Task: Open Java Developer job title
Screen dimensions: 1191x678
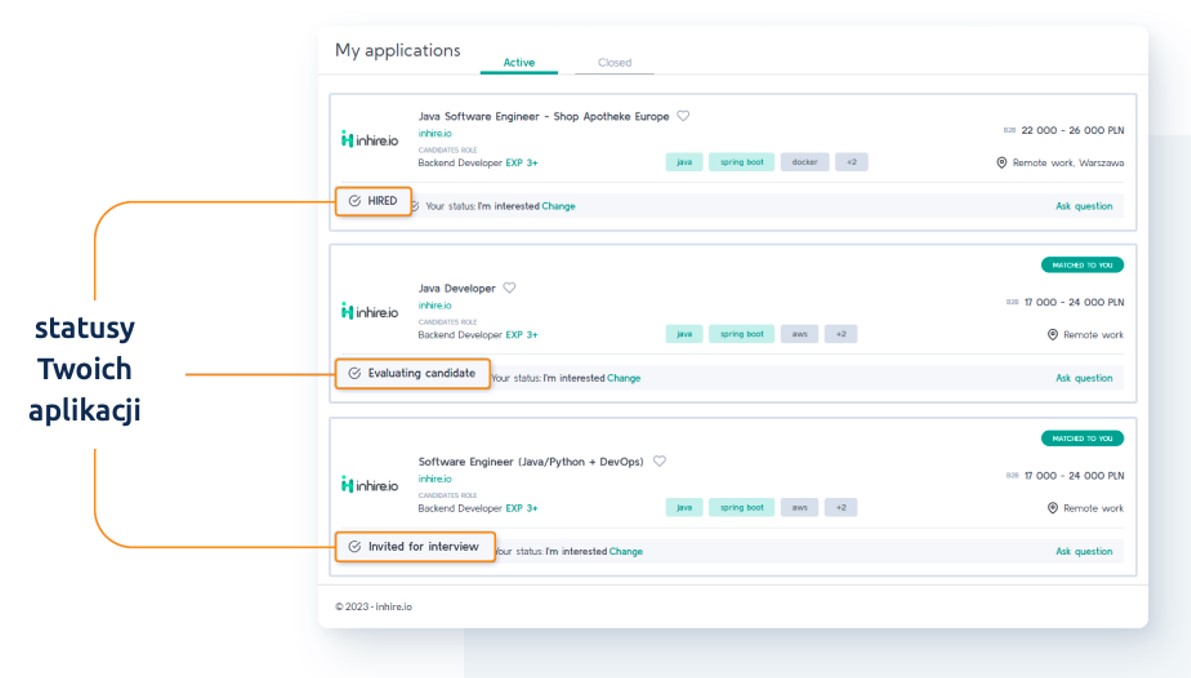Action: [457, 288]
